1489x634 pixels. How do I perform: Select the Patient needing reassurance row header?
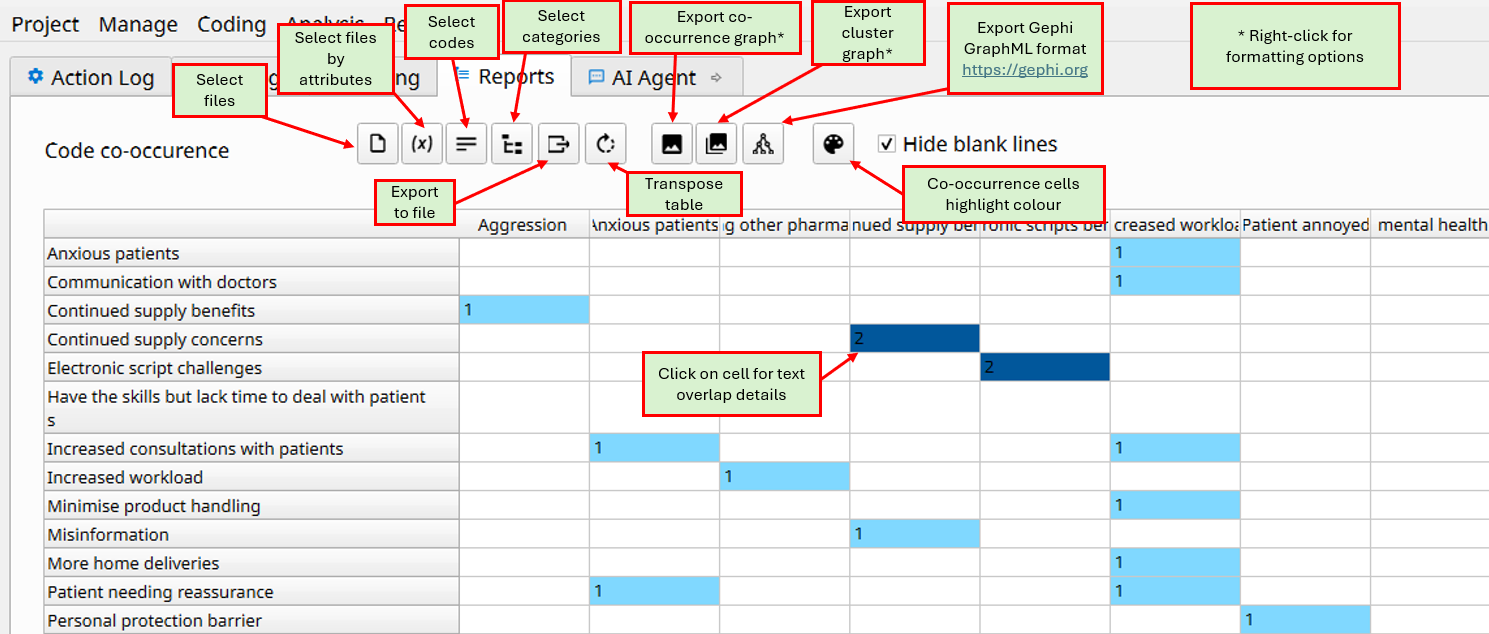(x=251, y=591)
